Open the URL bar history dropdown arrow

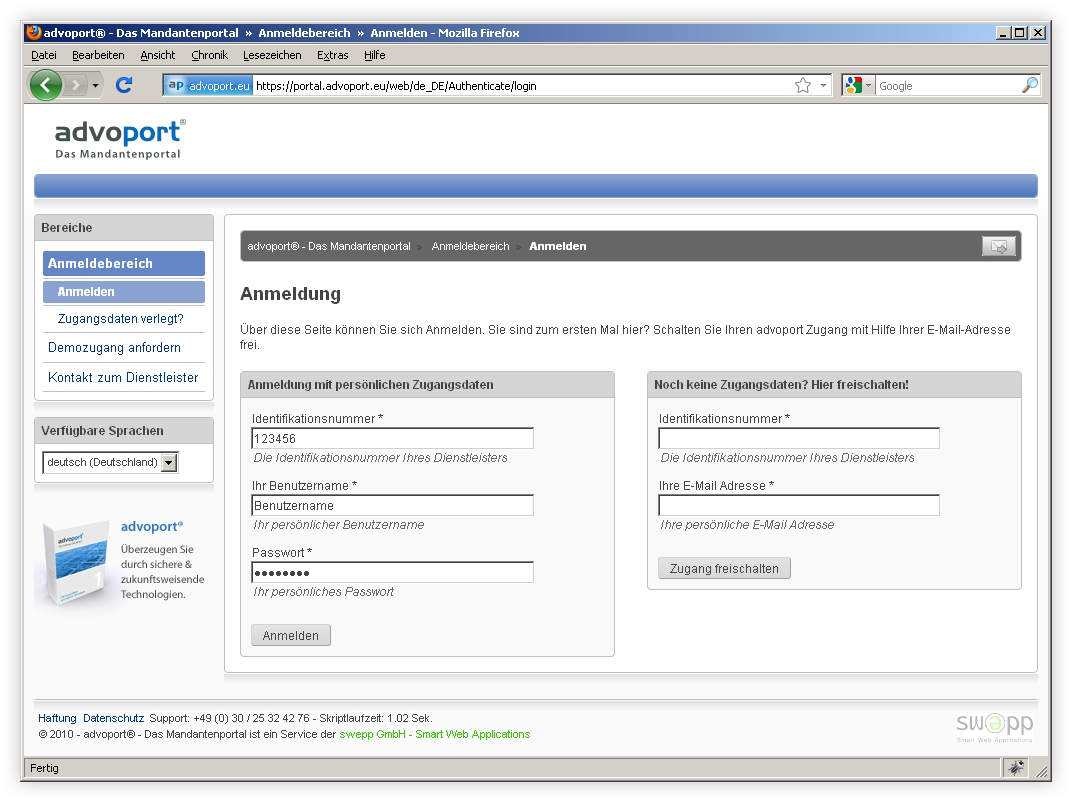click(x=823, y=85)
